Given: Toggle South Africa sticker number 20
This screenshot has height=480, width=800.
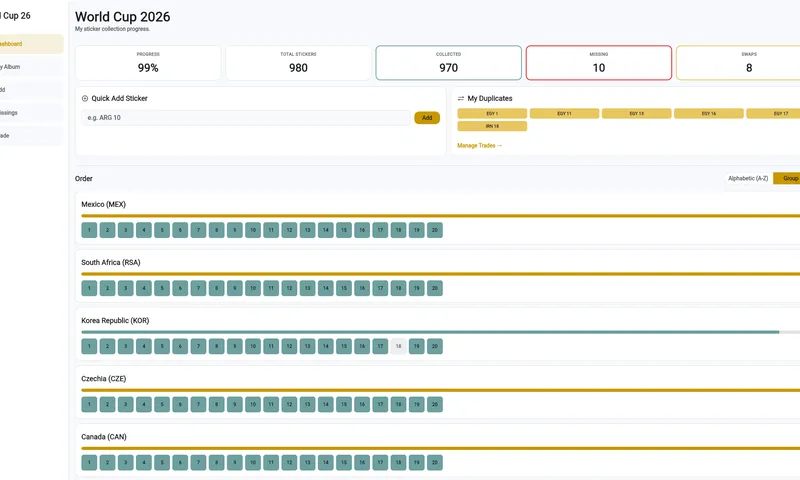Looking at the screenshot, I should tap(435, 288).
